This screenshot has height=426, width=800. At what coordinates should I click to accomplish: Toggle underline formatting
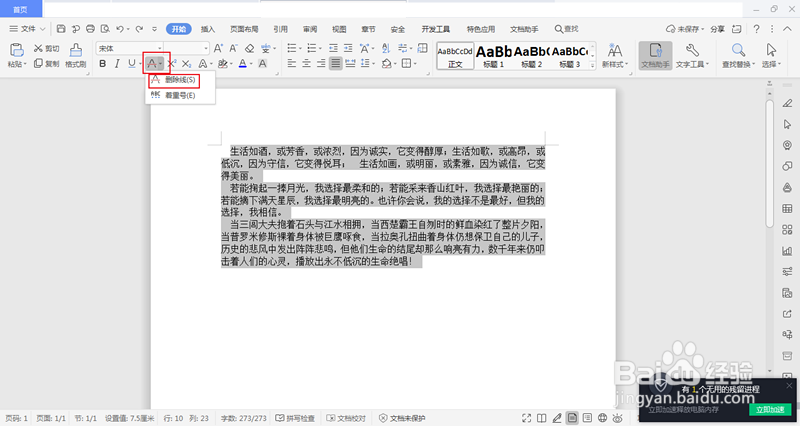pyautogui.click(x=132, y=64)
